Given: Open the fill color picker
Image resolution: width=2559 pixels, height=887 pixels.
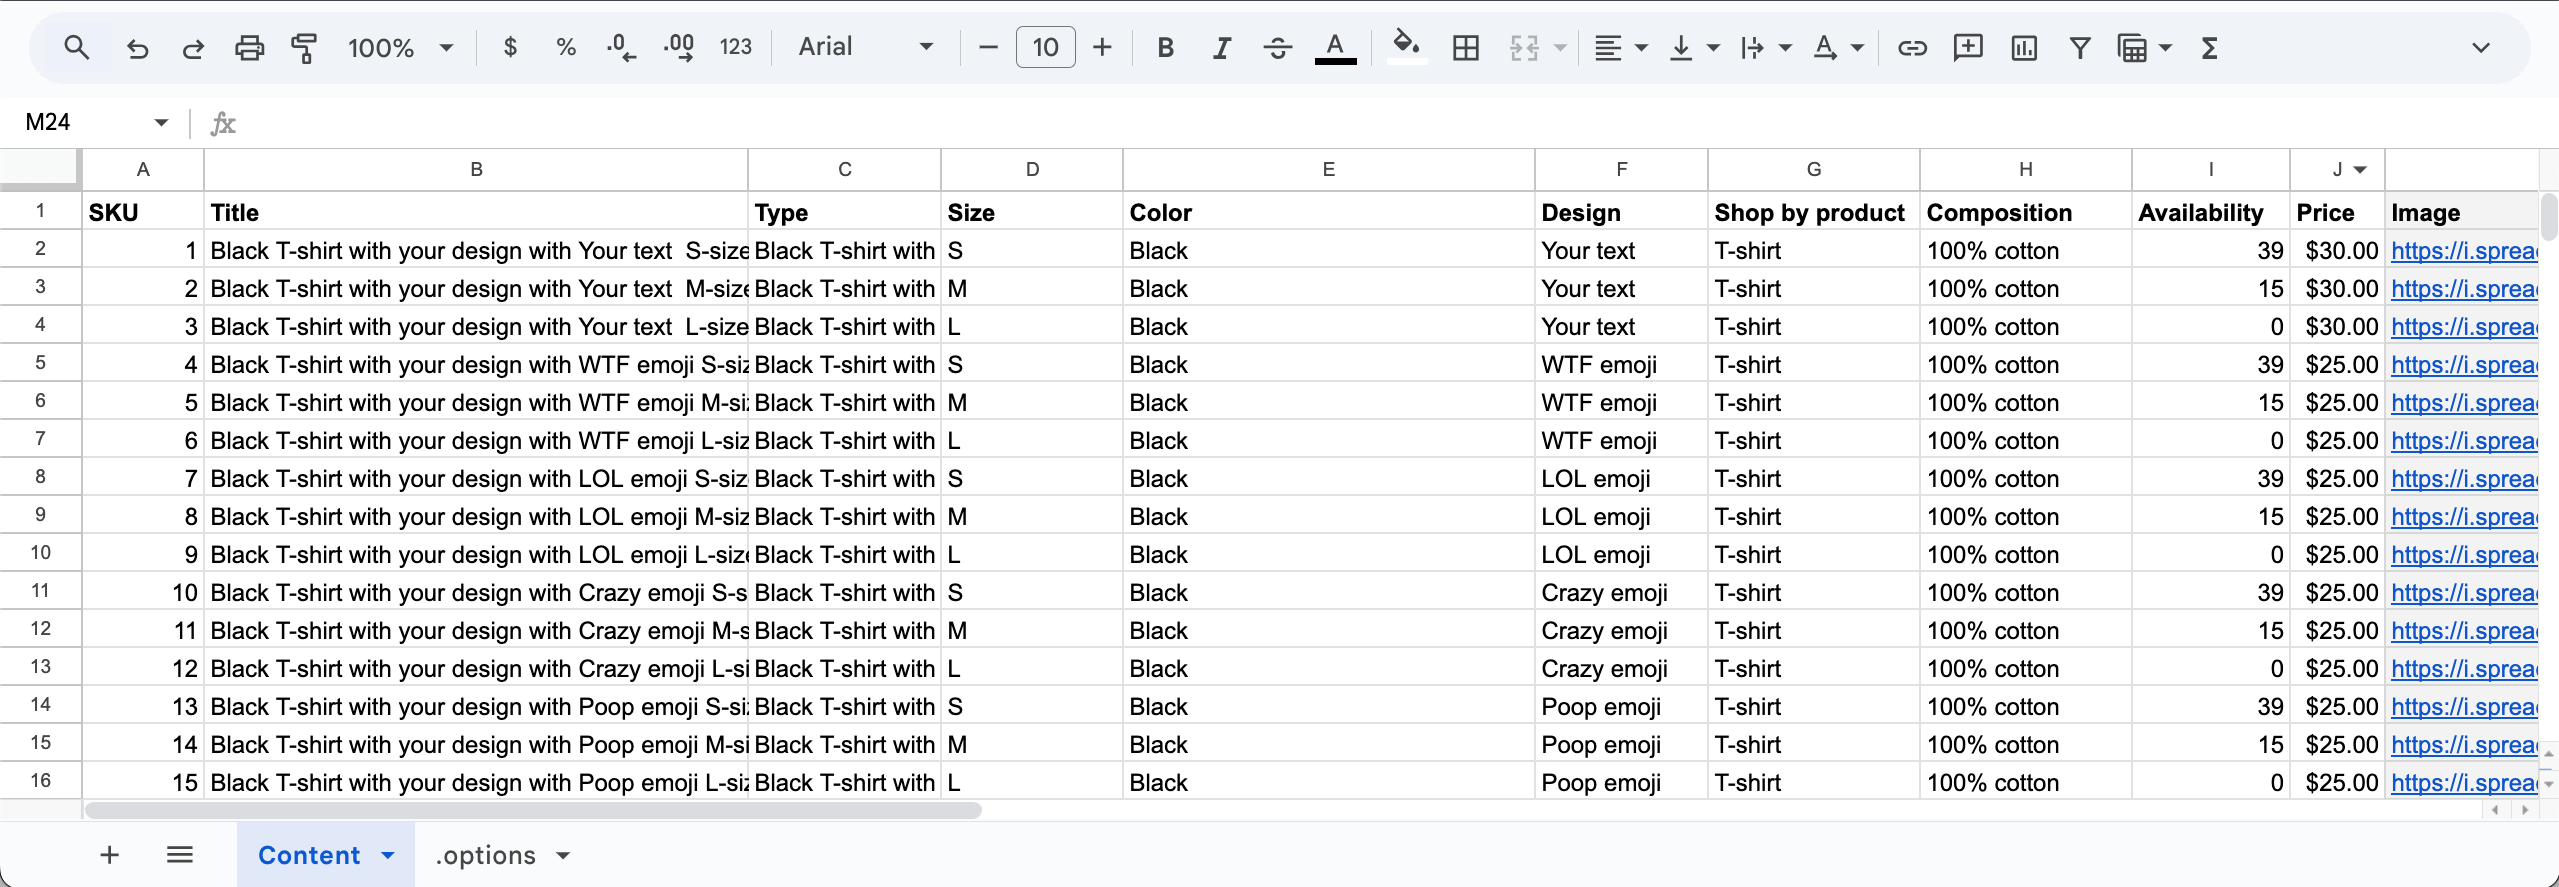Looking at the screenshot, I should pos(1407,47).
